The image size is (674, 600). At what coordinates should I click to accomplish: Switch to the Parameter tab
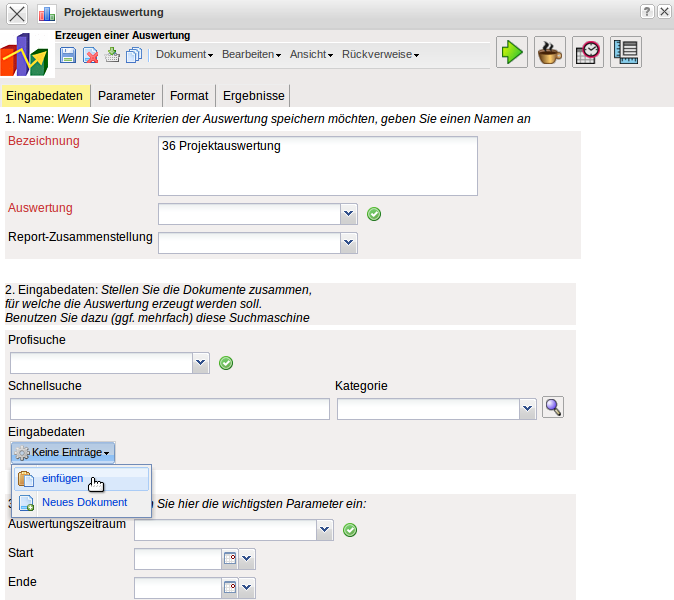[126, 96]
